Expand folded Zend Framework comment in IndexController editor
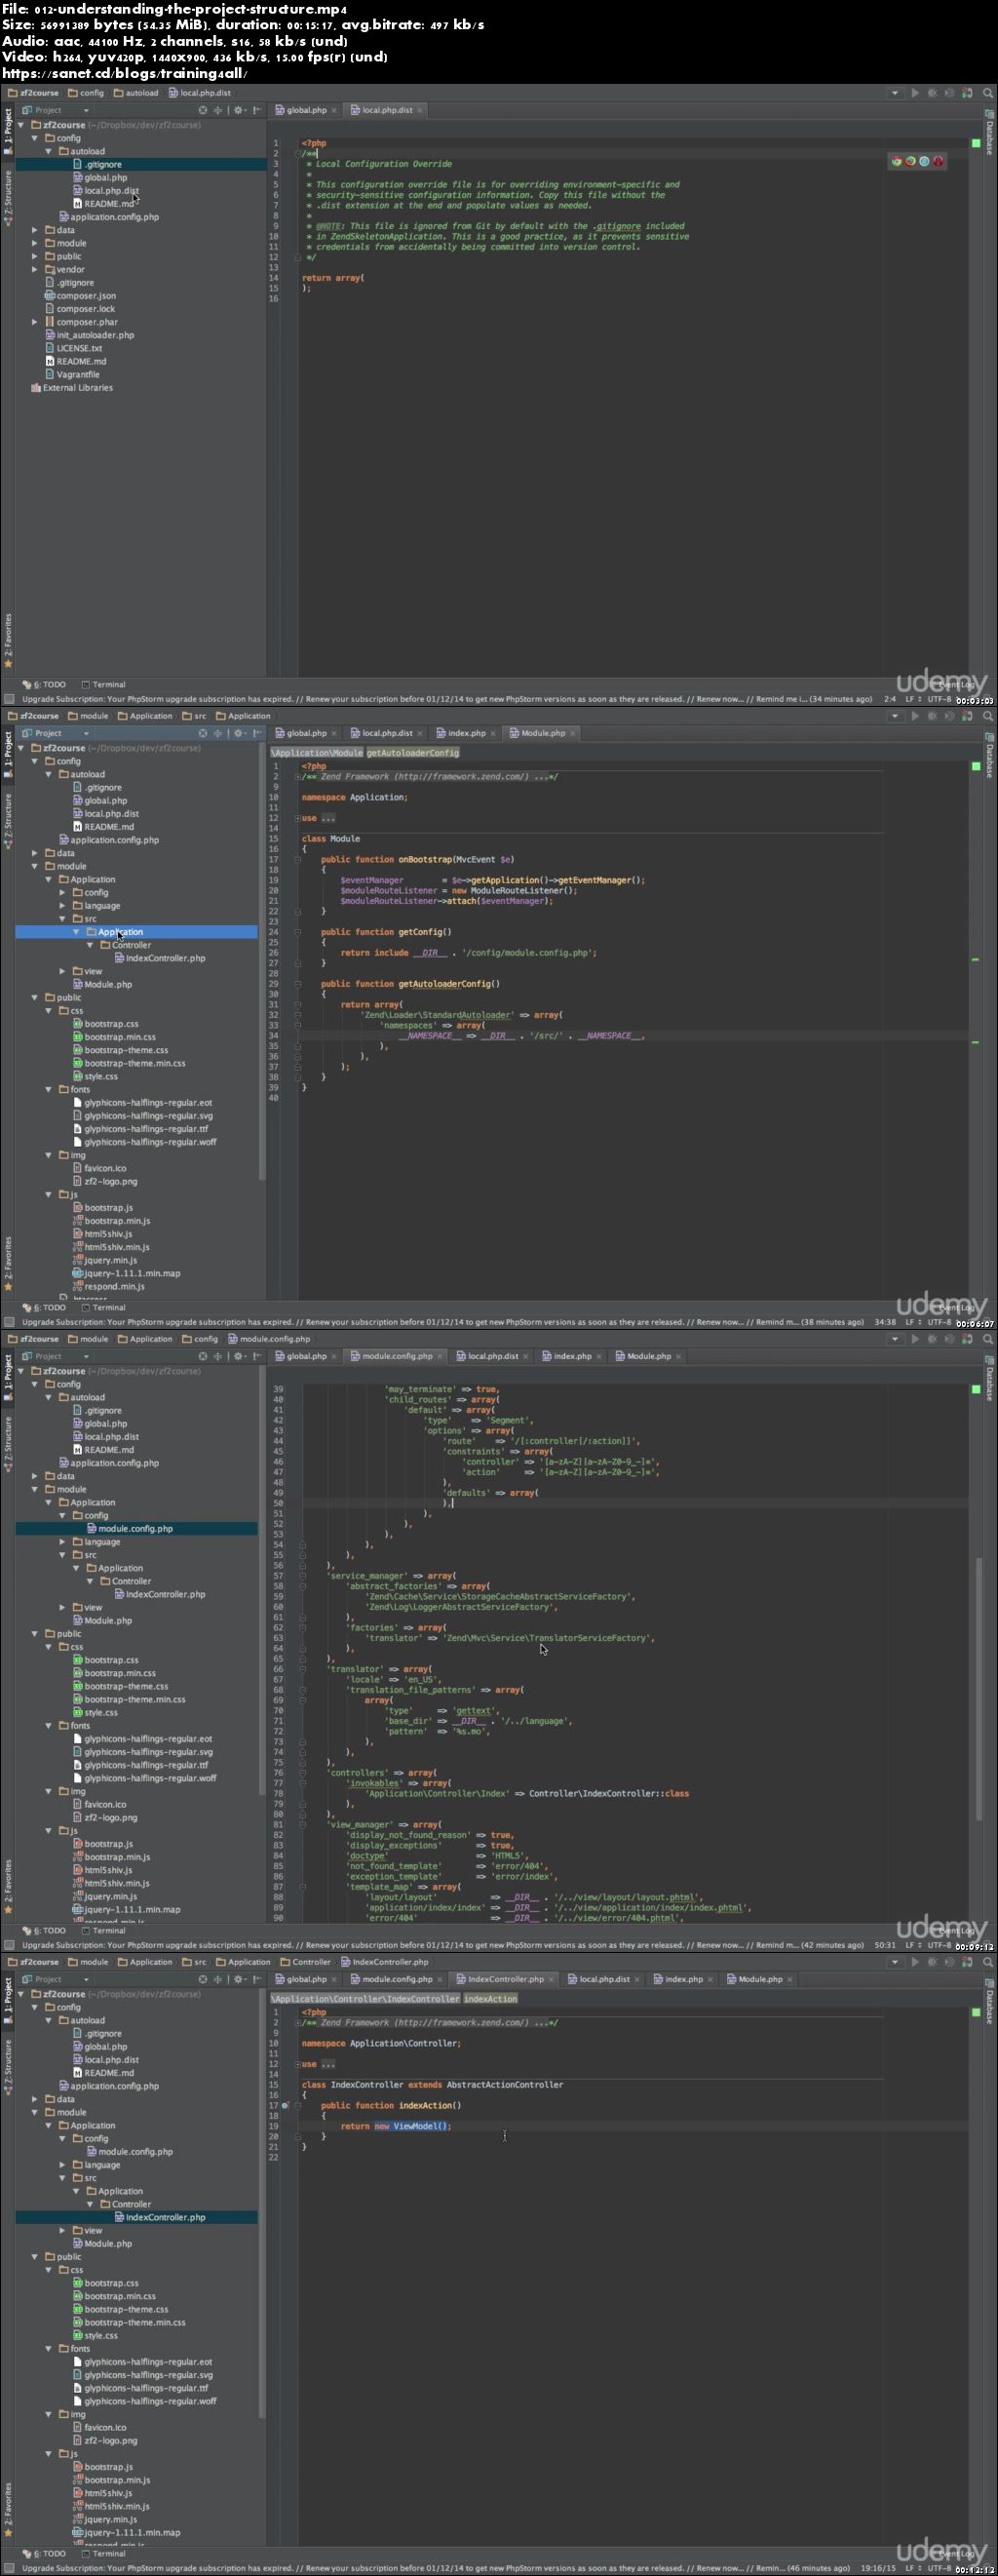Image resolution: width=998 pixels, height=2576 pixels. point(300,2022)
